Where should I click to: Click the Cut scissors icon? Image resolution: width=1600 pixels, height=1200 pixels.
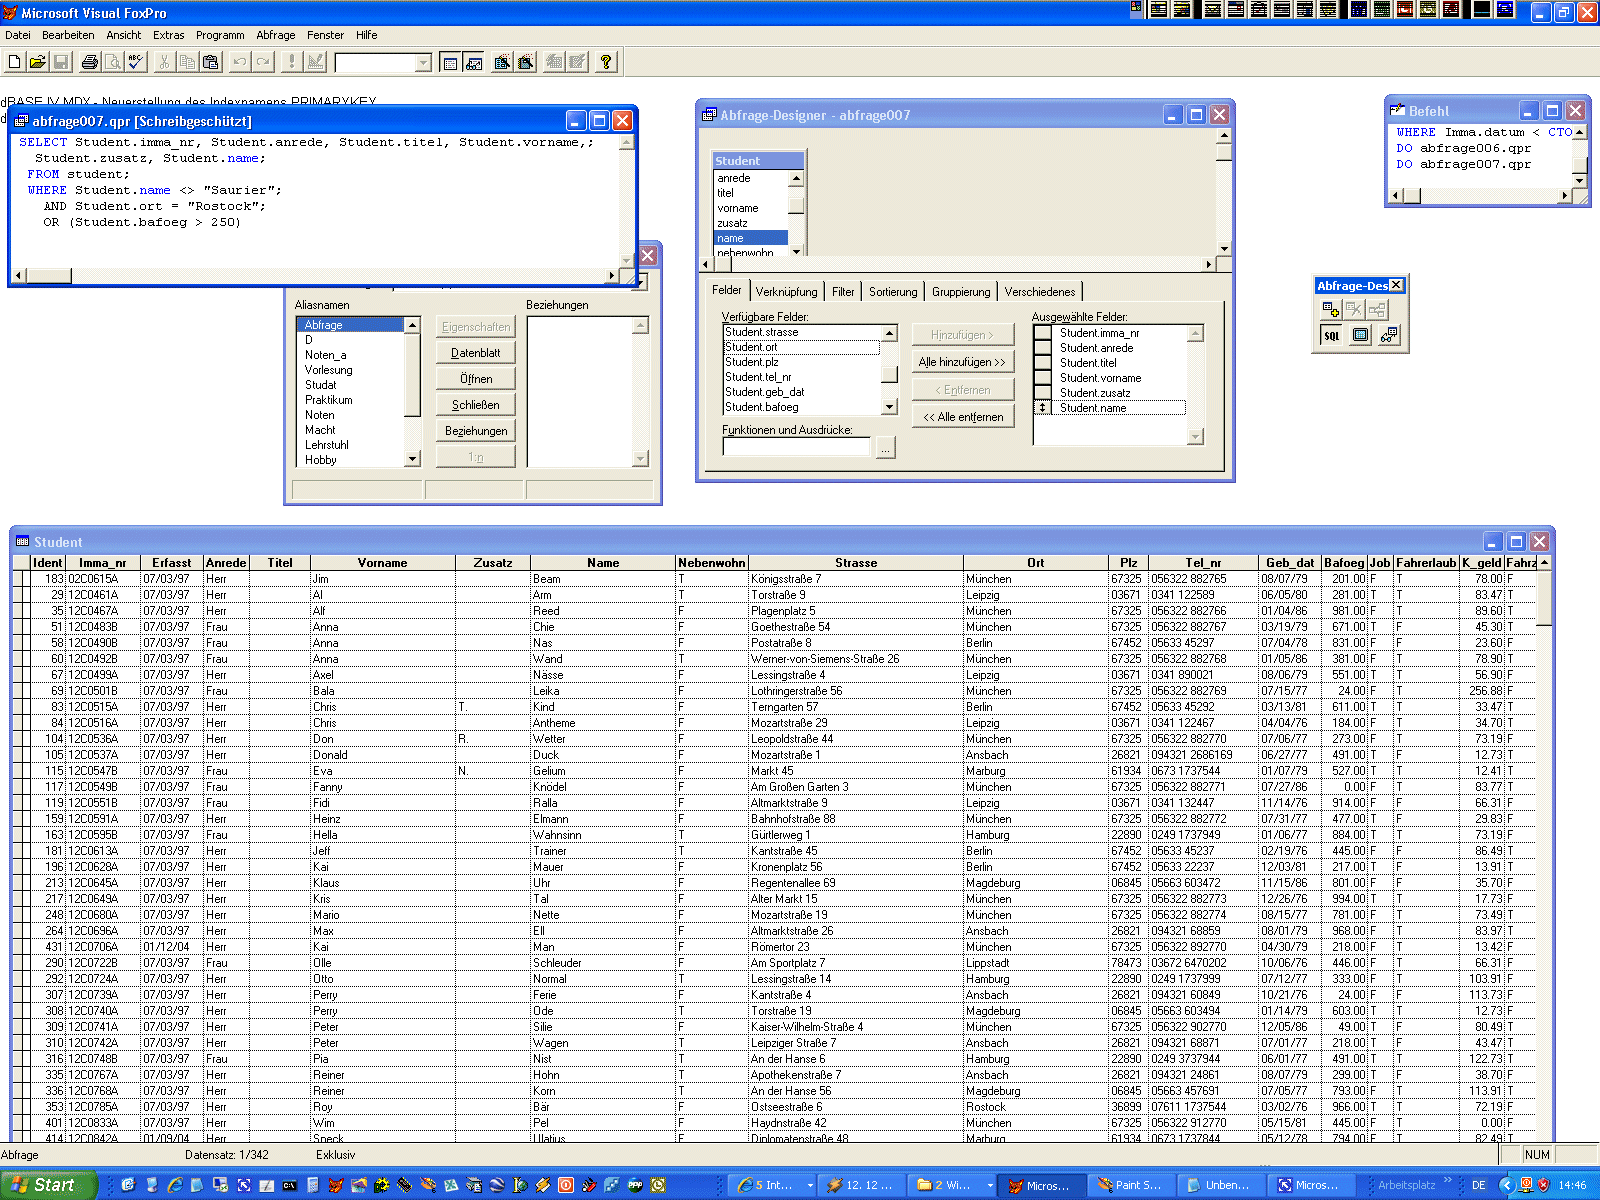coord(164,62)
